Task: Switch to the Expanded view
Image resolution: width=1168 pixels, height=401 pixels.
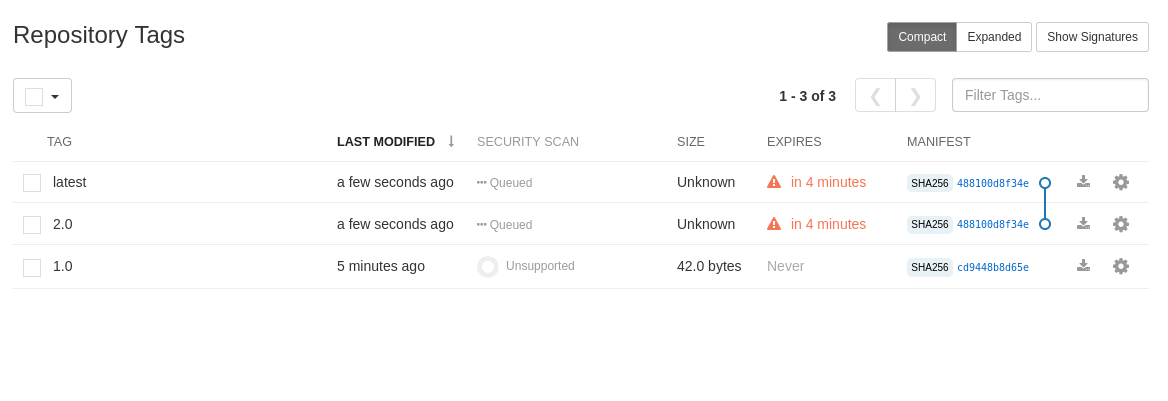Action: [x=994, y=37]
